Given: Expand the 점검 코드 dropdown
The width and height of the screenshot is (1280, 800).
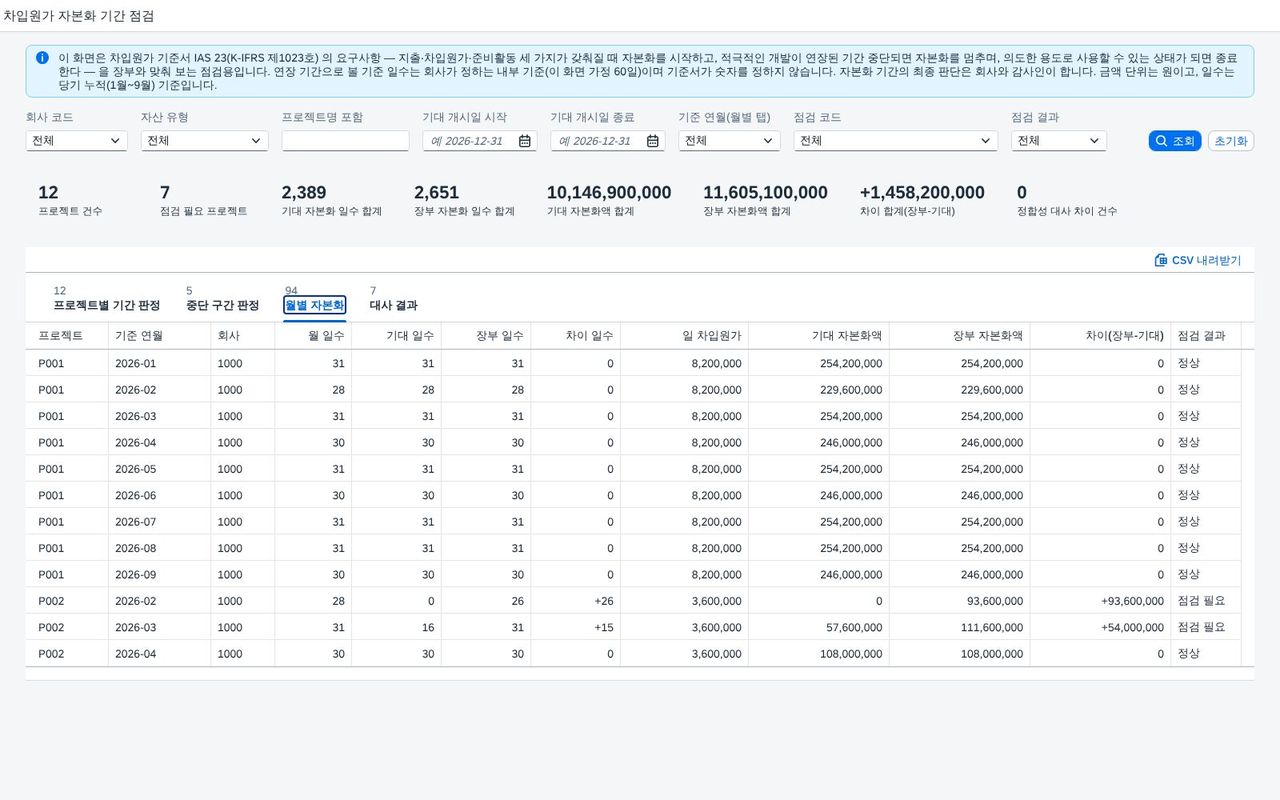Looking at the screenshot, I should pos(895,141).
